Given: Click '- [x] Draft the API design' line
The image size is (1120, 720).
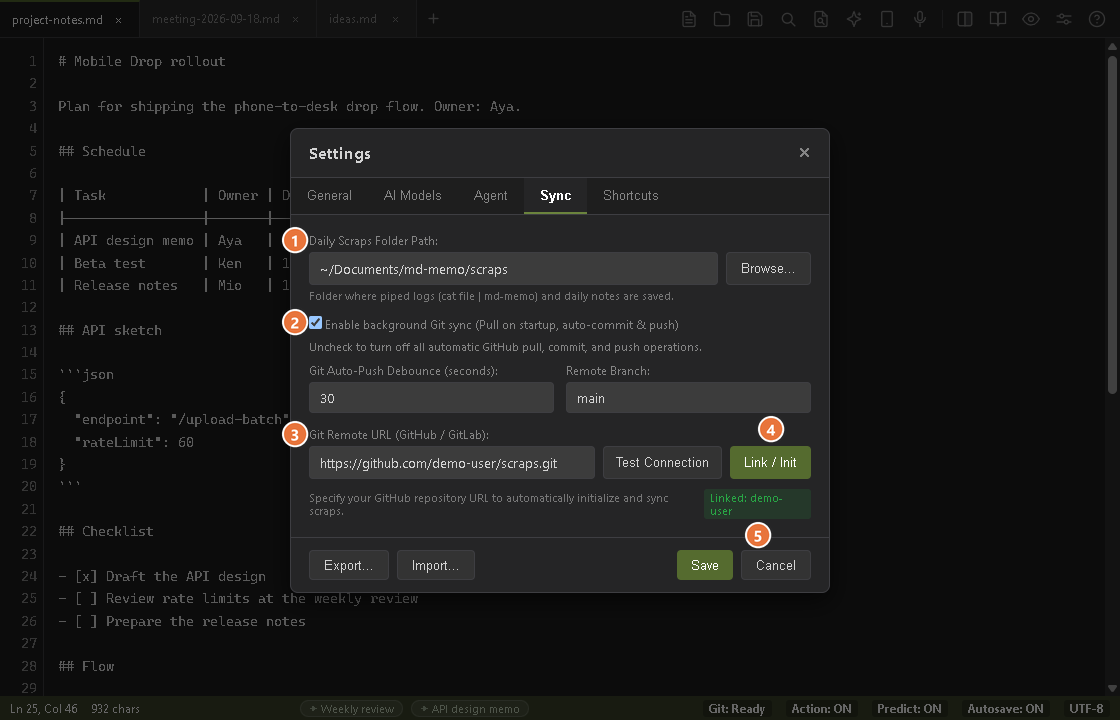Looking at the screenshot, I should [x=161, y=576].
